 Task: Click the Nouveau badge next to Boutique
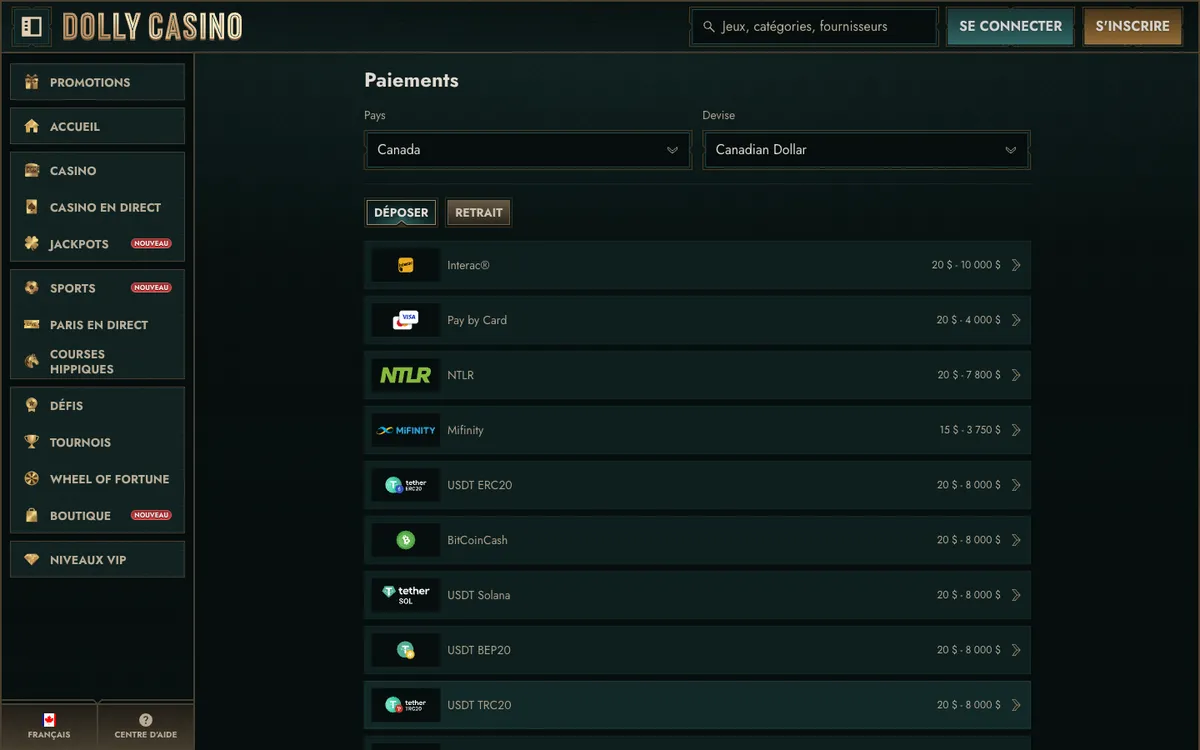tap(151, 515)
